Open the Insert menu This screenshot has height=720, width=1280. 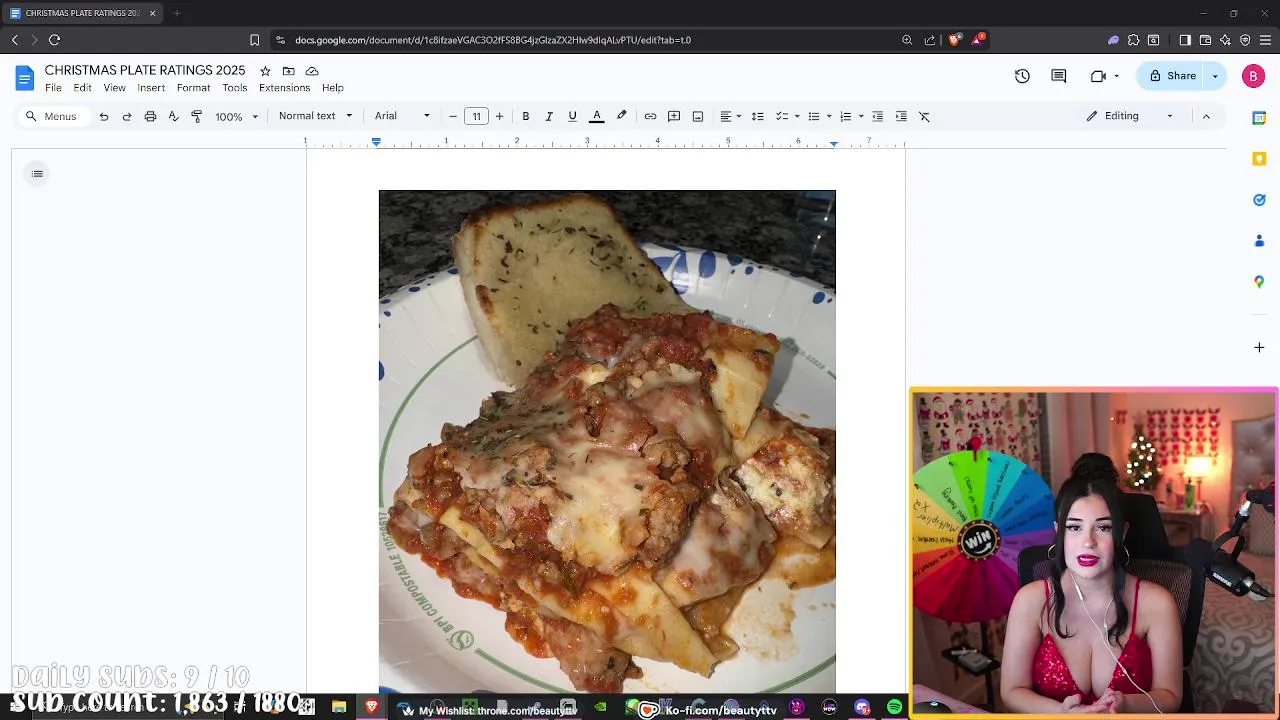(151, 88)
